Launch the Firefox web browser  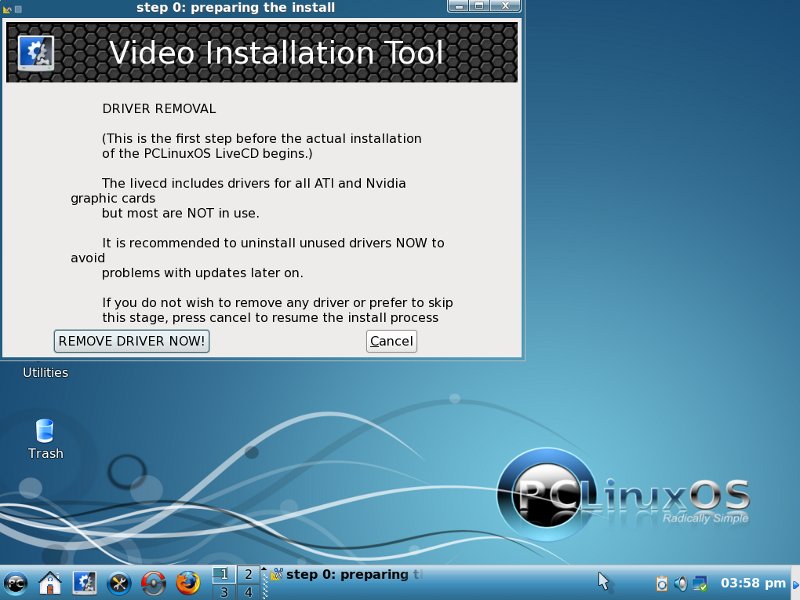(x=187, y=582)
